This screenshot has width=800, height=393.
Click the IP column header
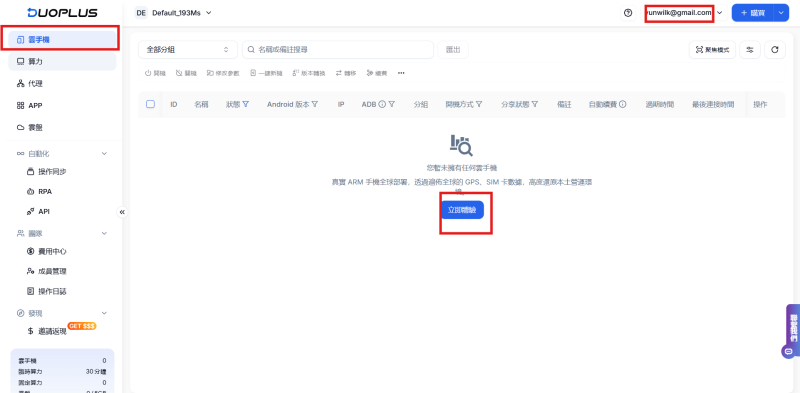click(x=341, y=104)
